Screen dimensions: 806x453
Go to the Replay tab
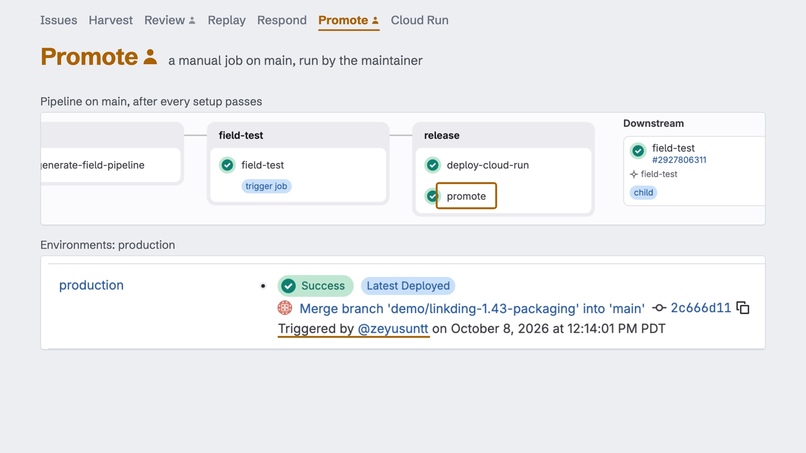click(x=227, y=20)
